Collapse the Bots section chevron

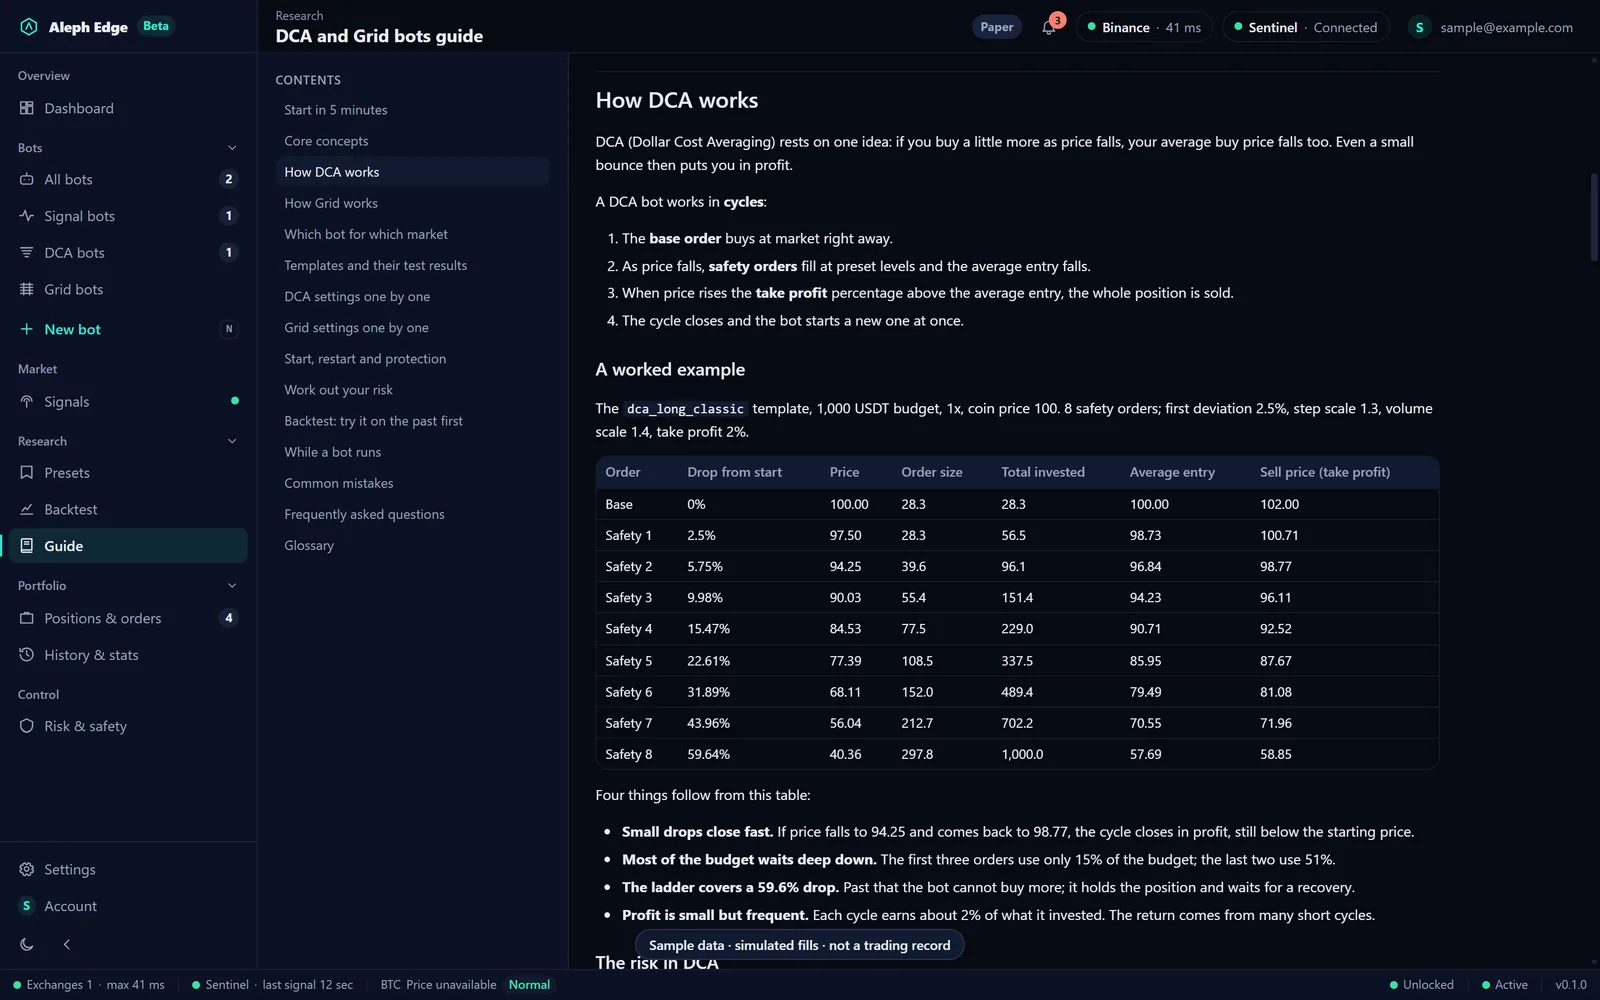[232, 148]
